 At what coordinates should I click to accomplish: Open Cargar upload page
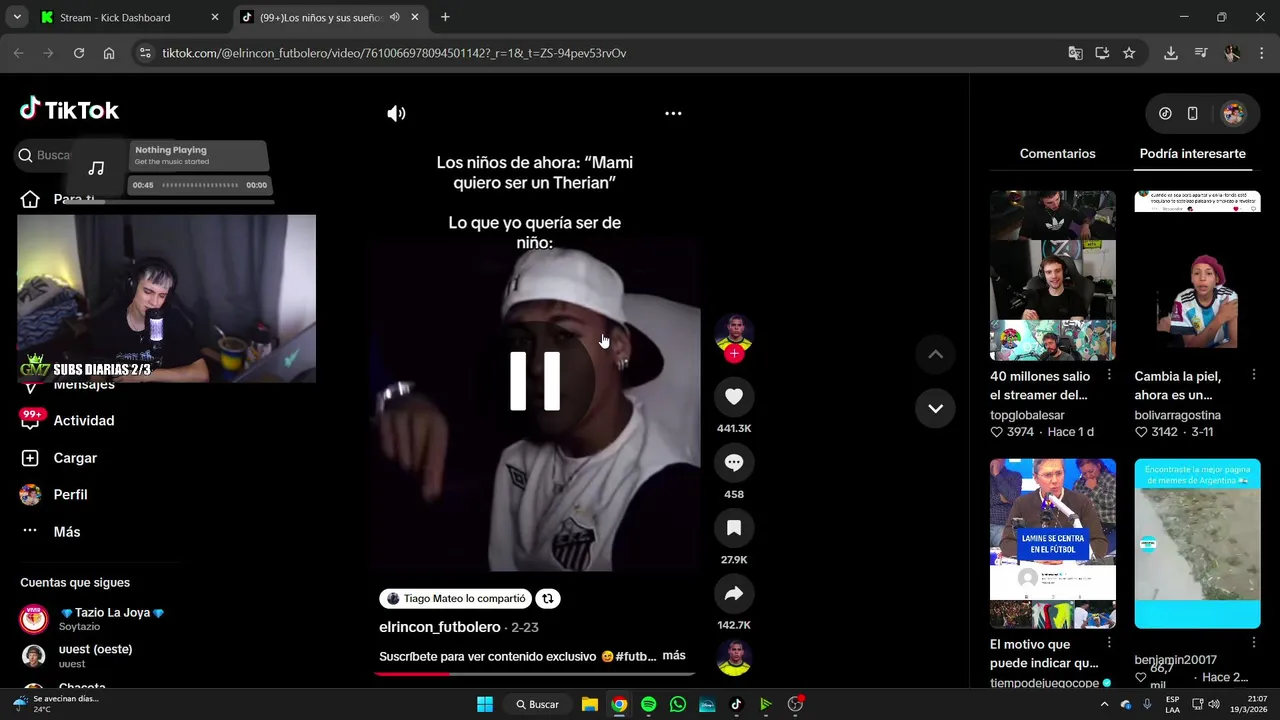[x=60, y=458]
